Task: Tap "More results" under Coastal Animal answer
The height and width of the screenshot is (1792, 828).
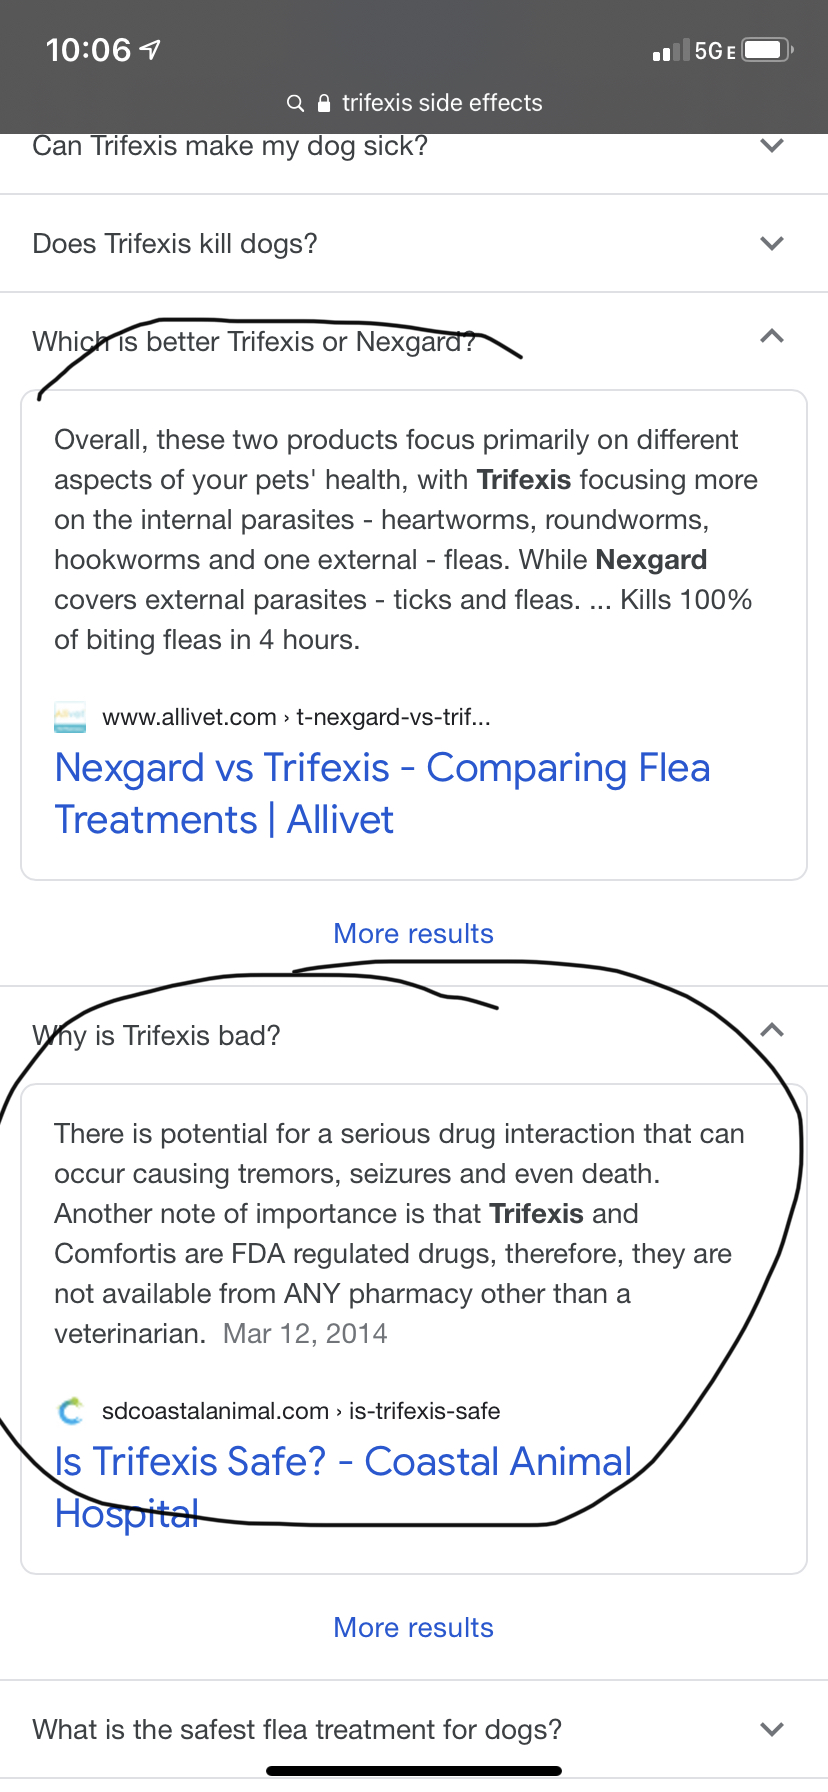Action: click(413, 1627)
